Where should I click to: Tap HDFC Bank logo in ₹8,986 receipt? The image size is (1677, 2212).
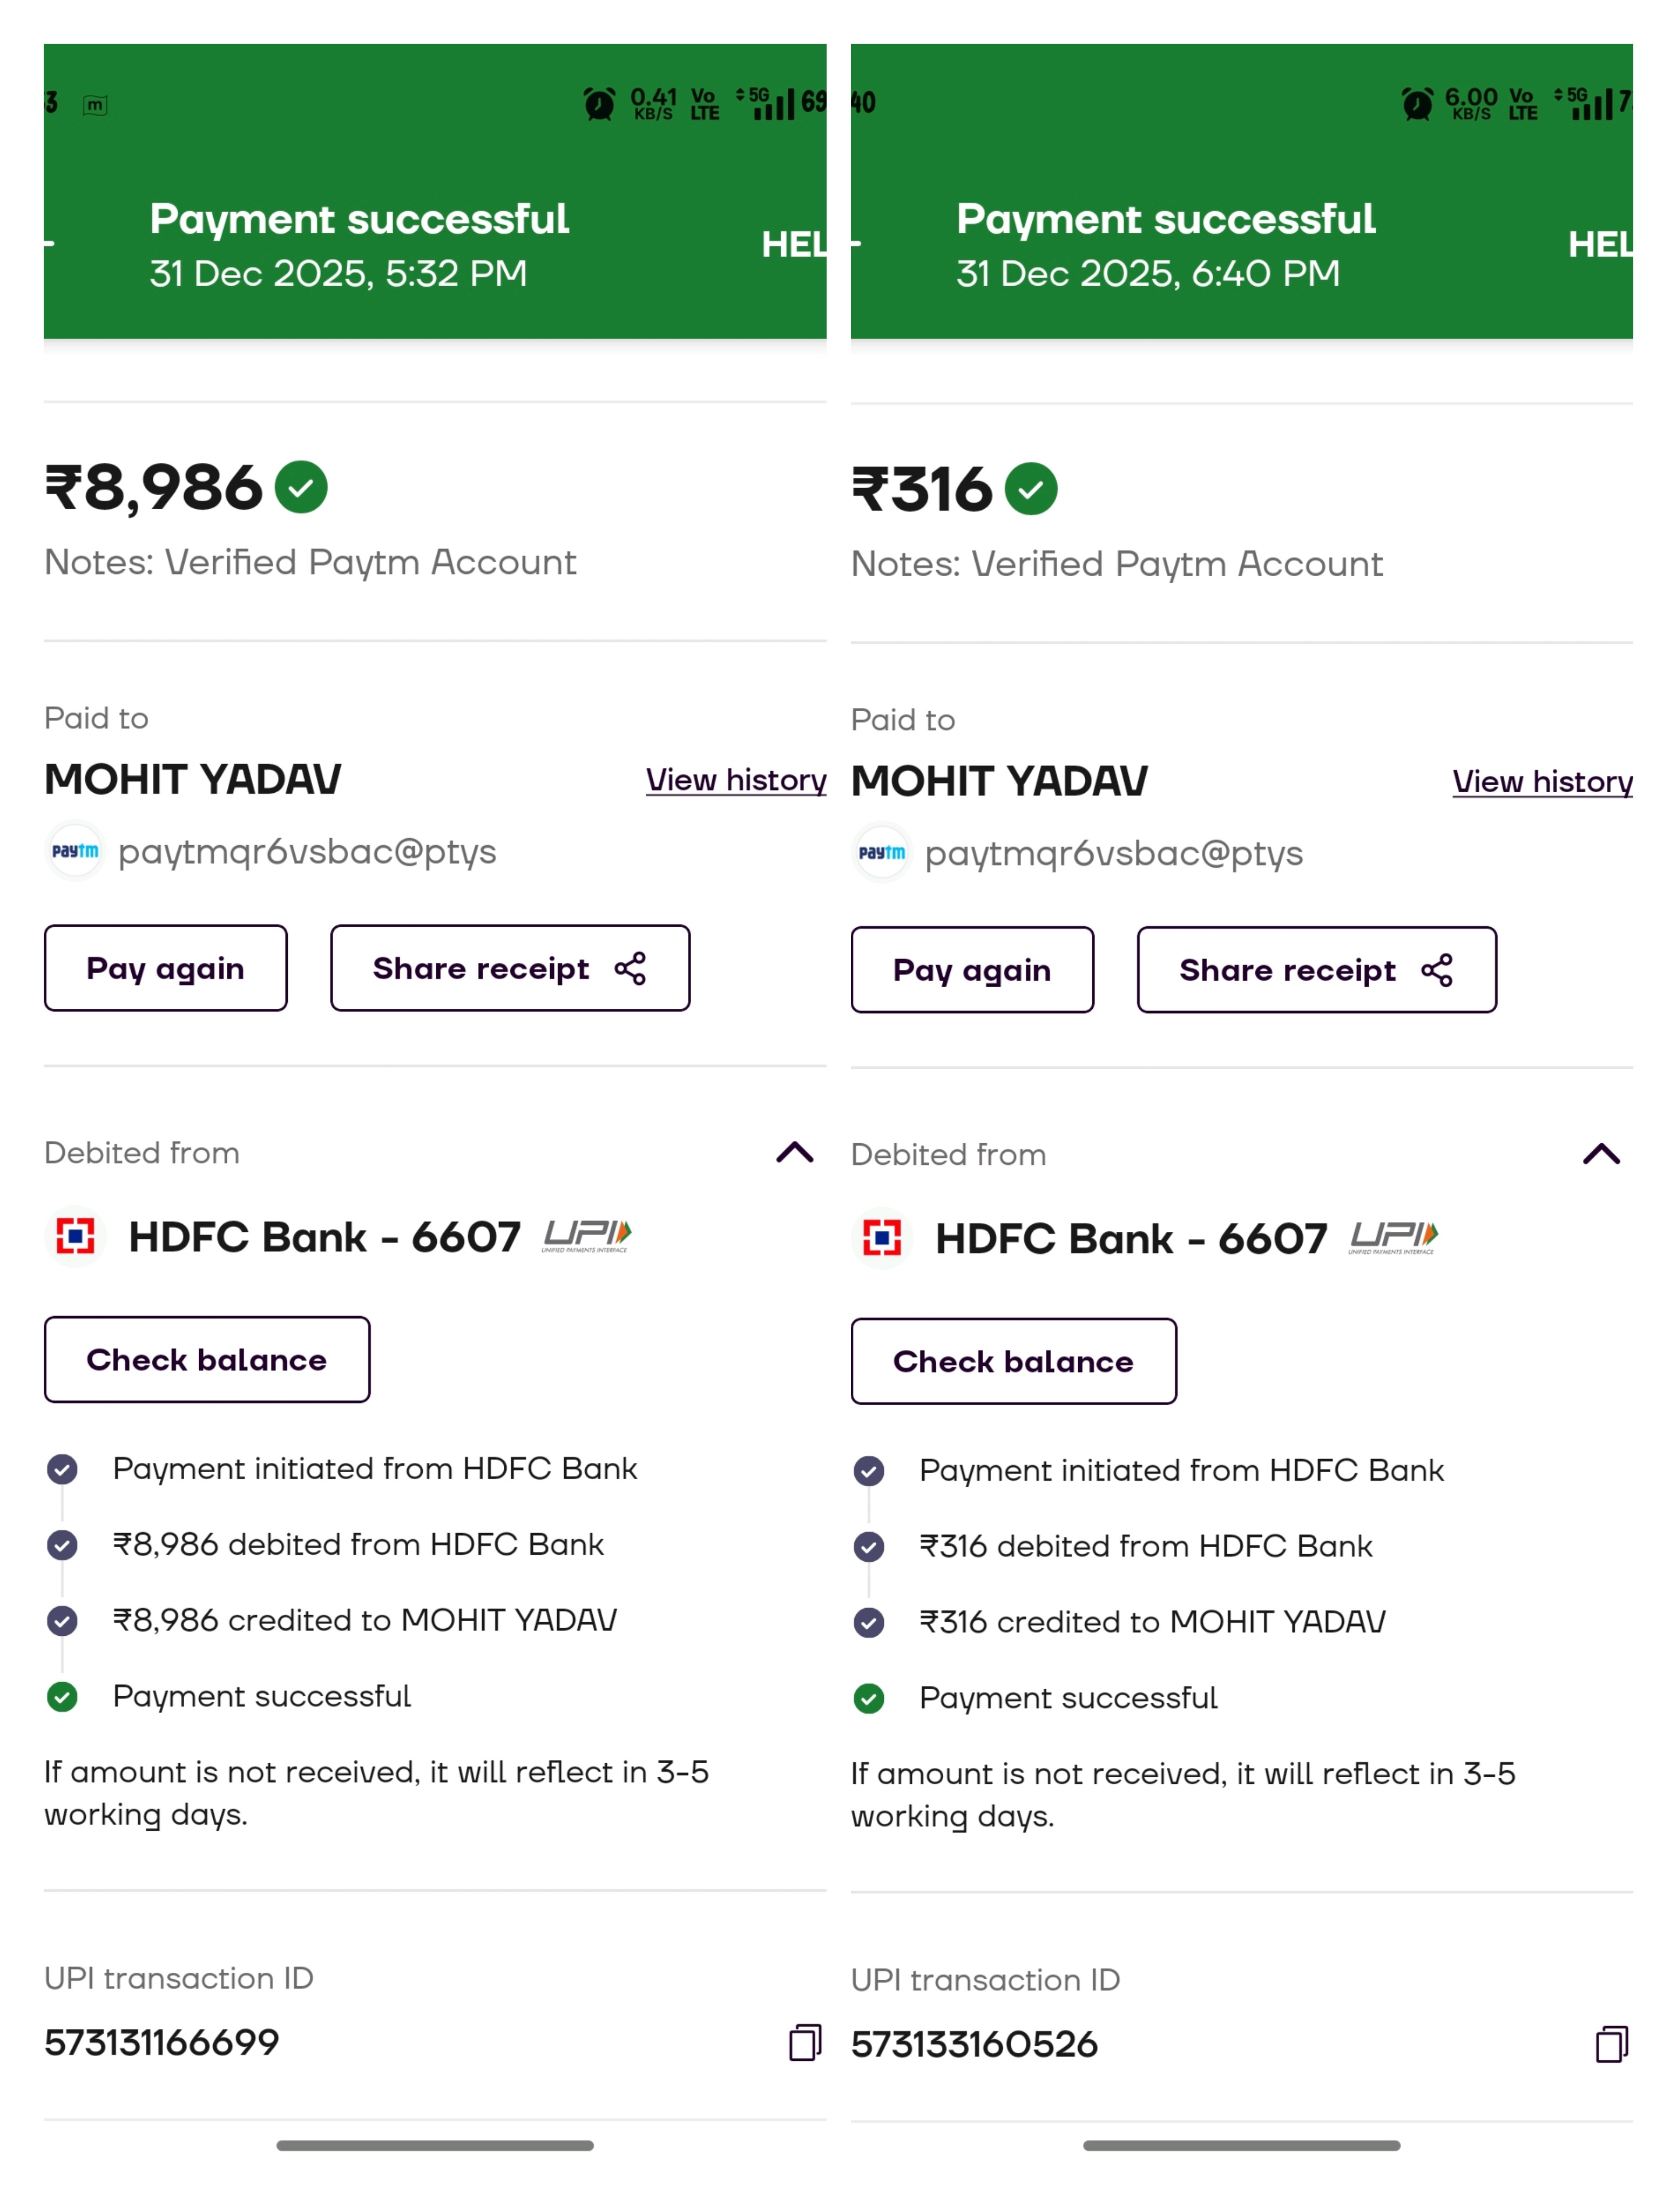click(x=75, y=1236)
